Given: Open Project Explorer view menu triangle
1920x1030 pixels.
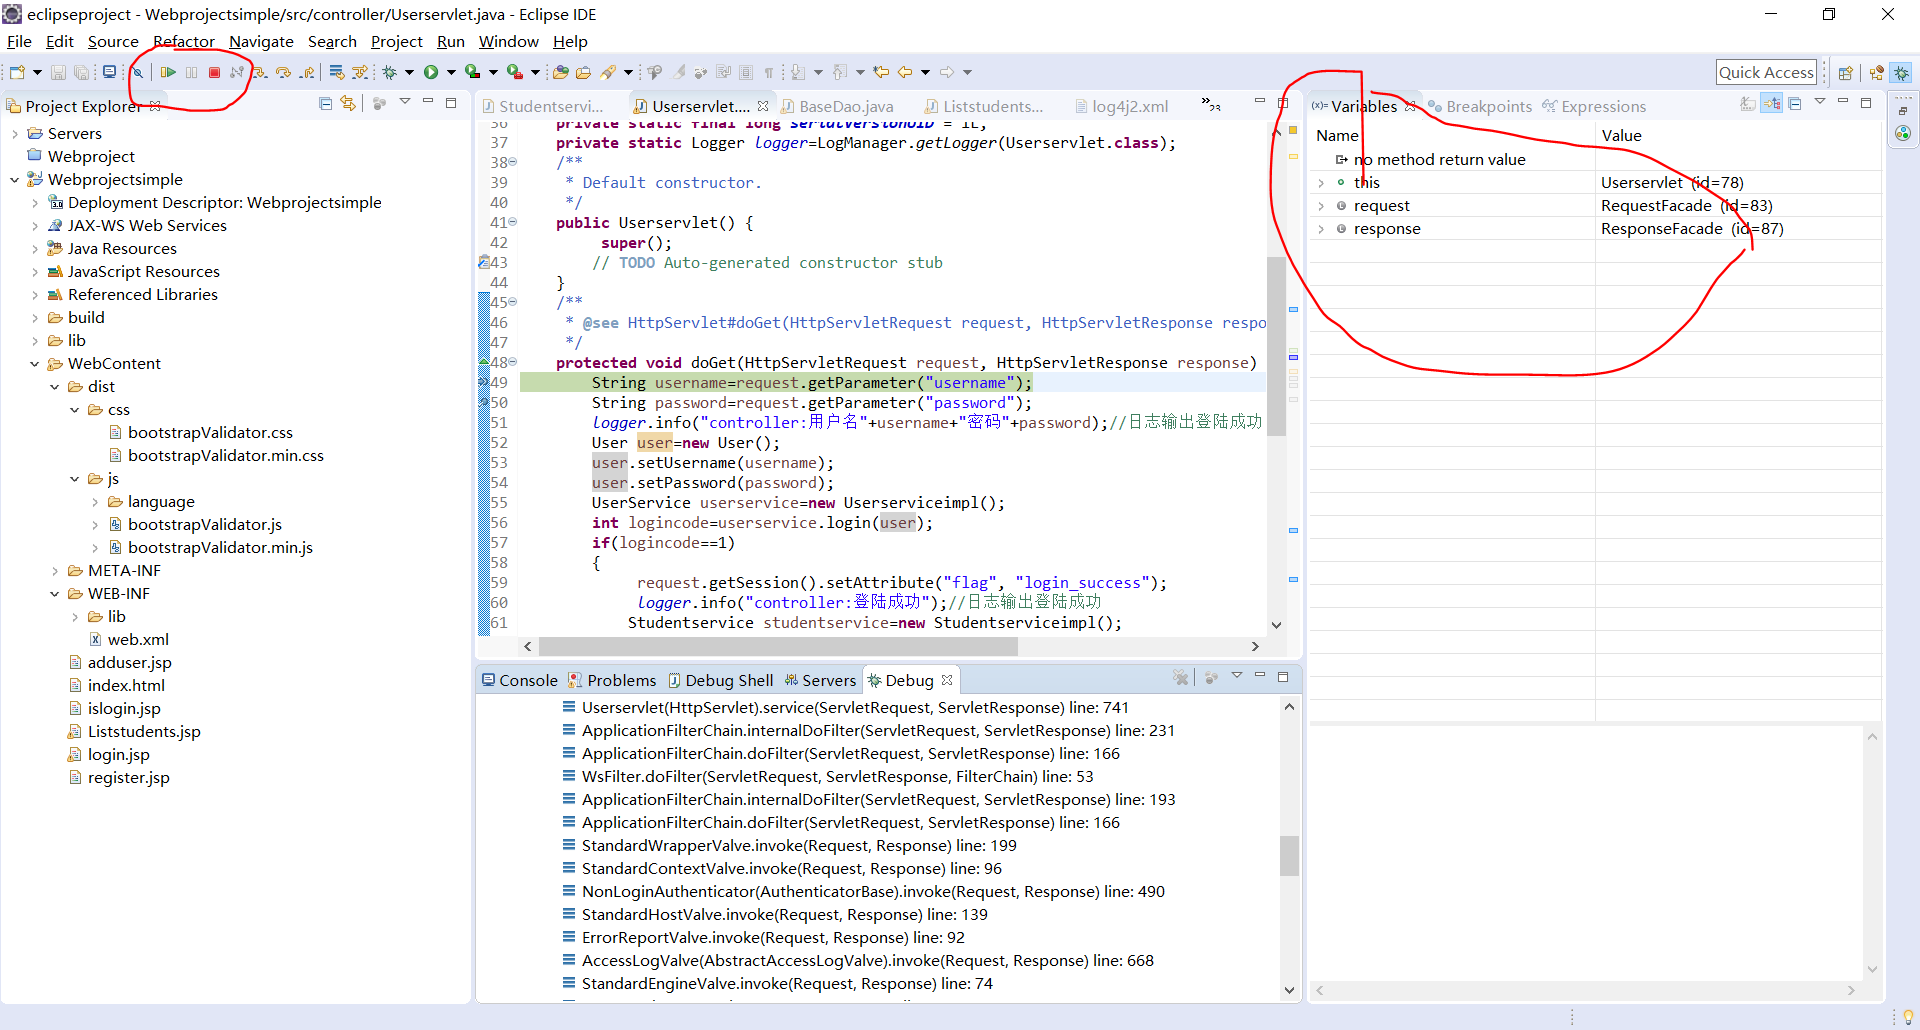Looking at the screenshot, I should 405,102.
